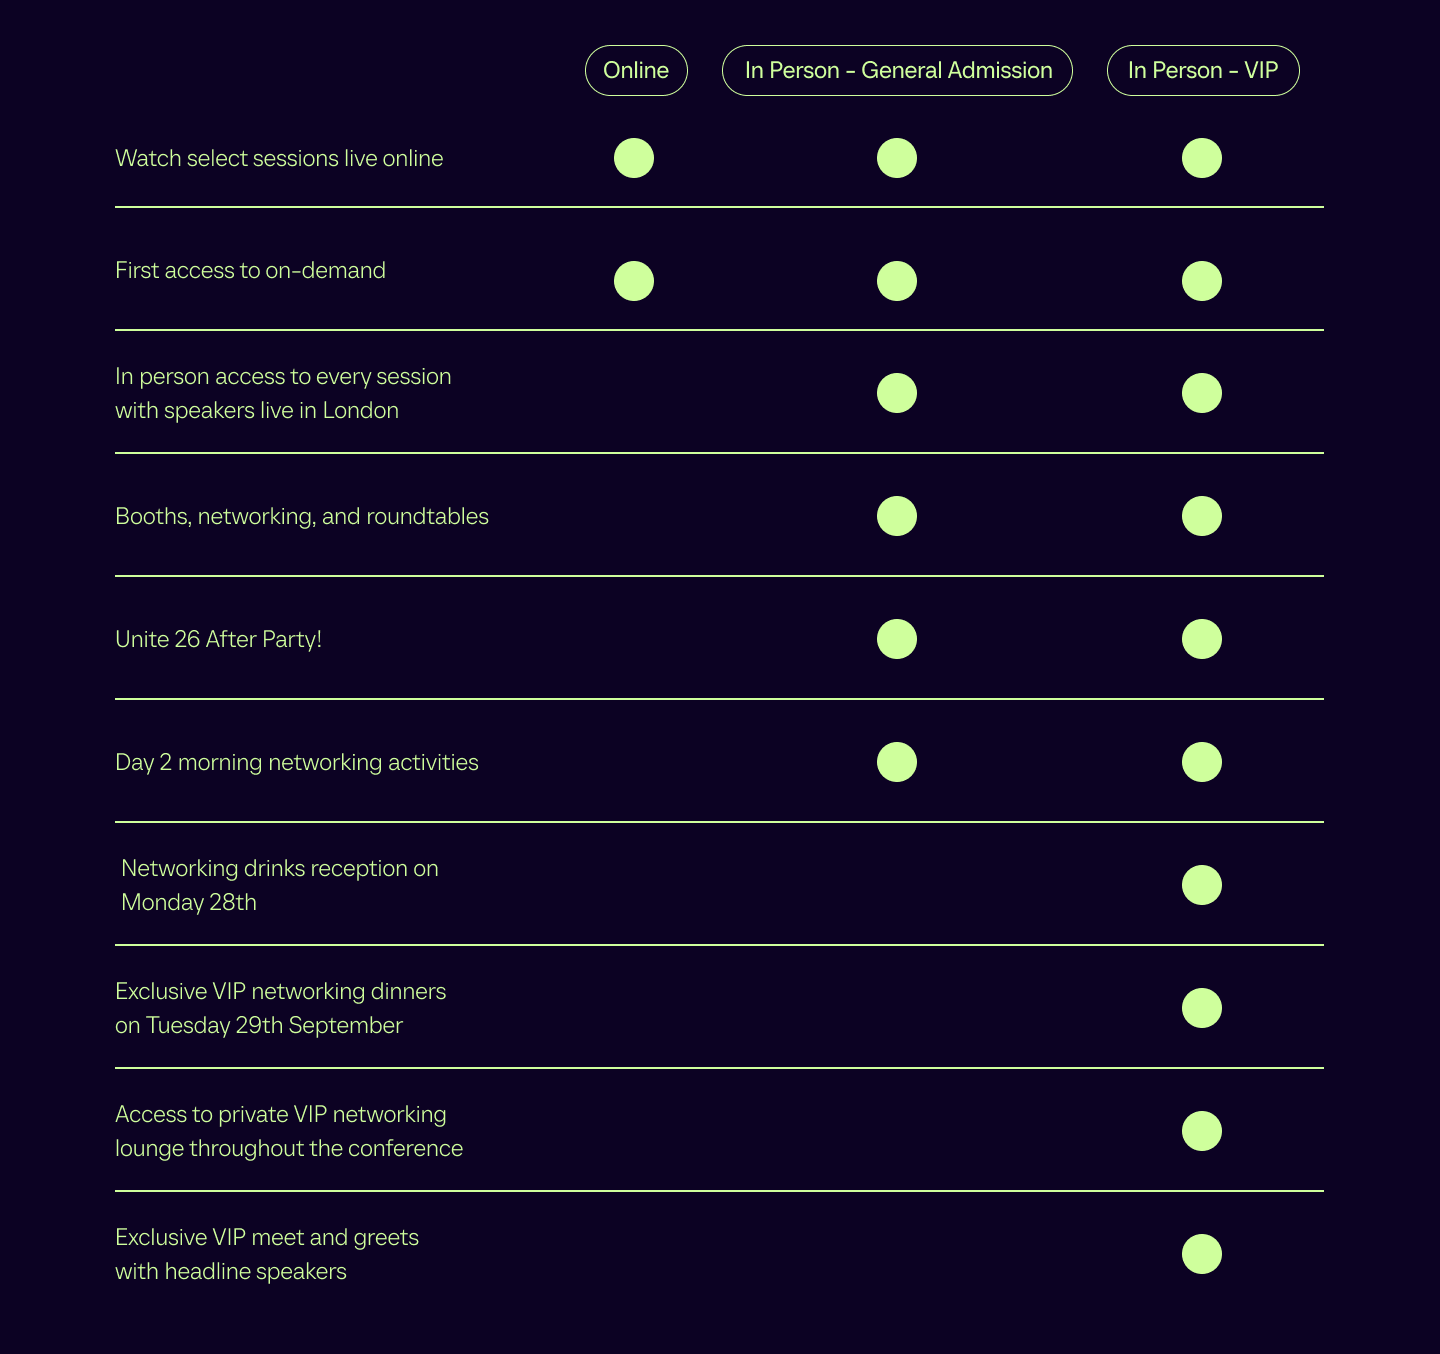Select In Person - General Admission pill
This screenshot has height=1354, width=1440.
(897, 71)
